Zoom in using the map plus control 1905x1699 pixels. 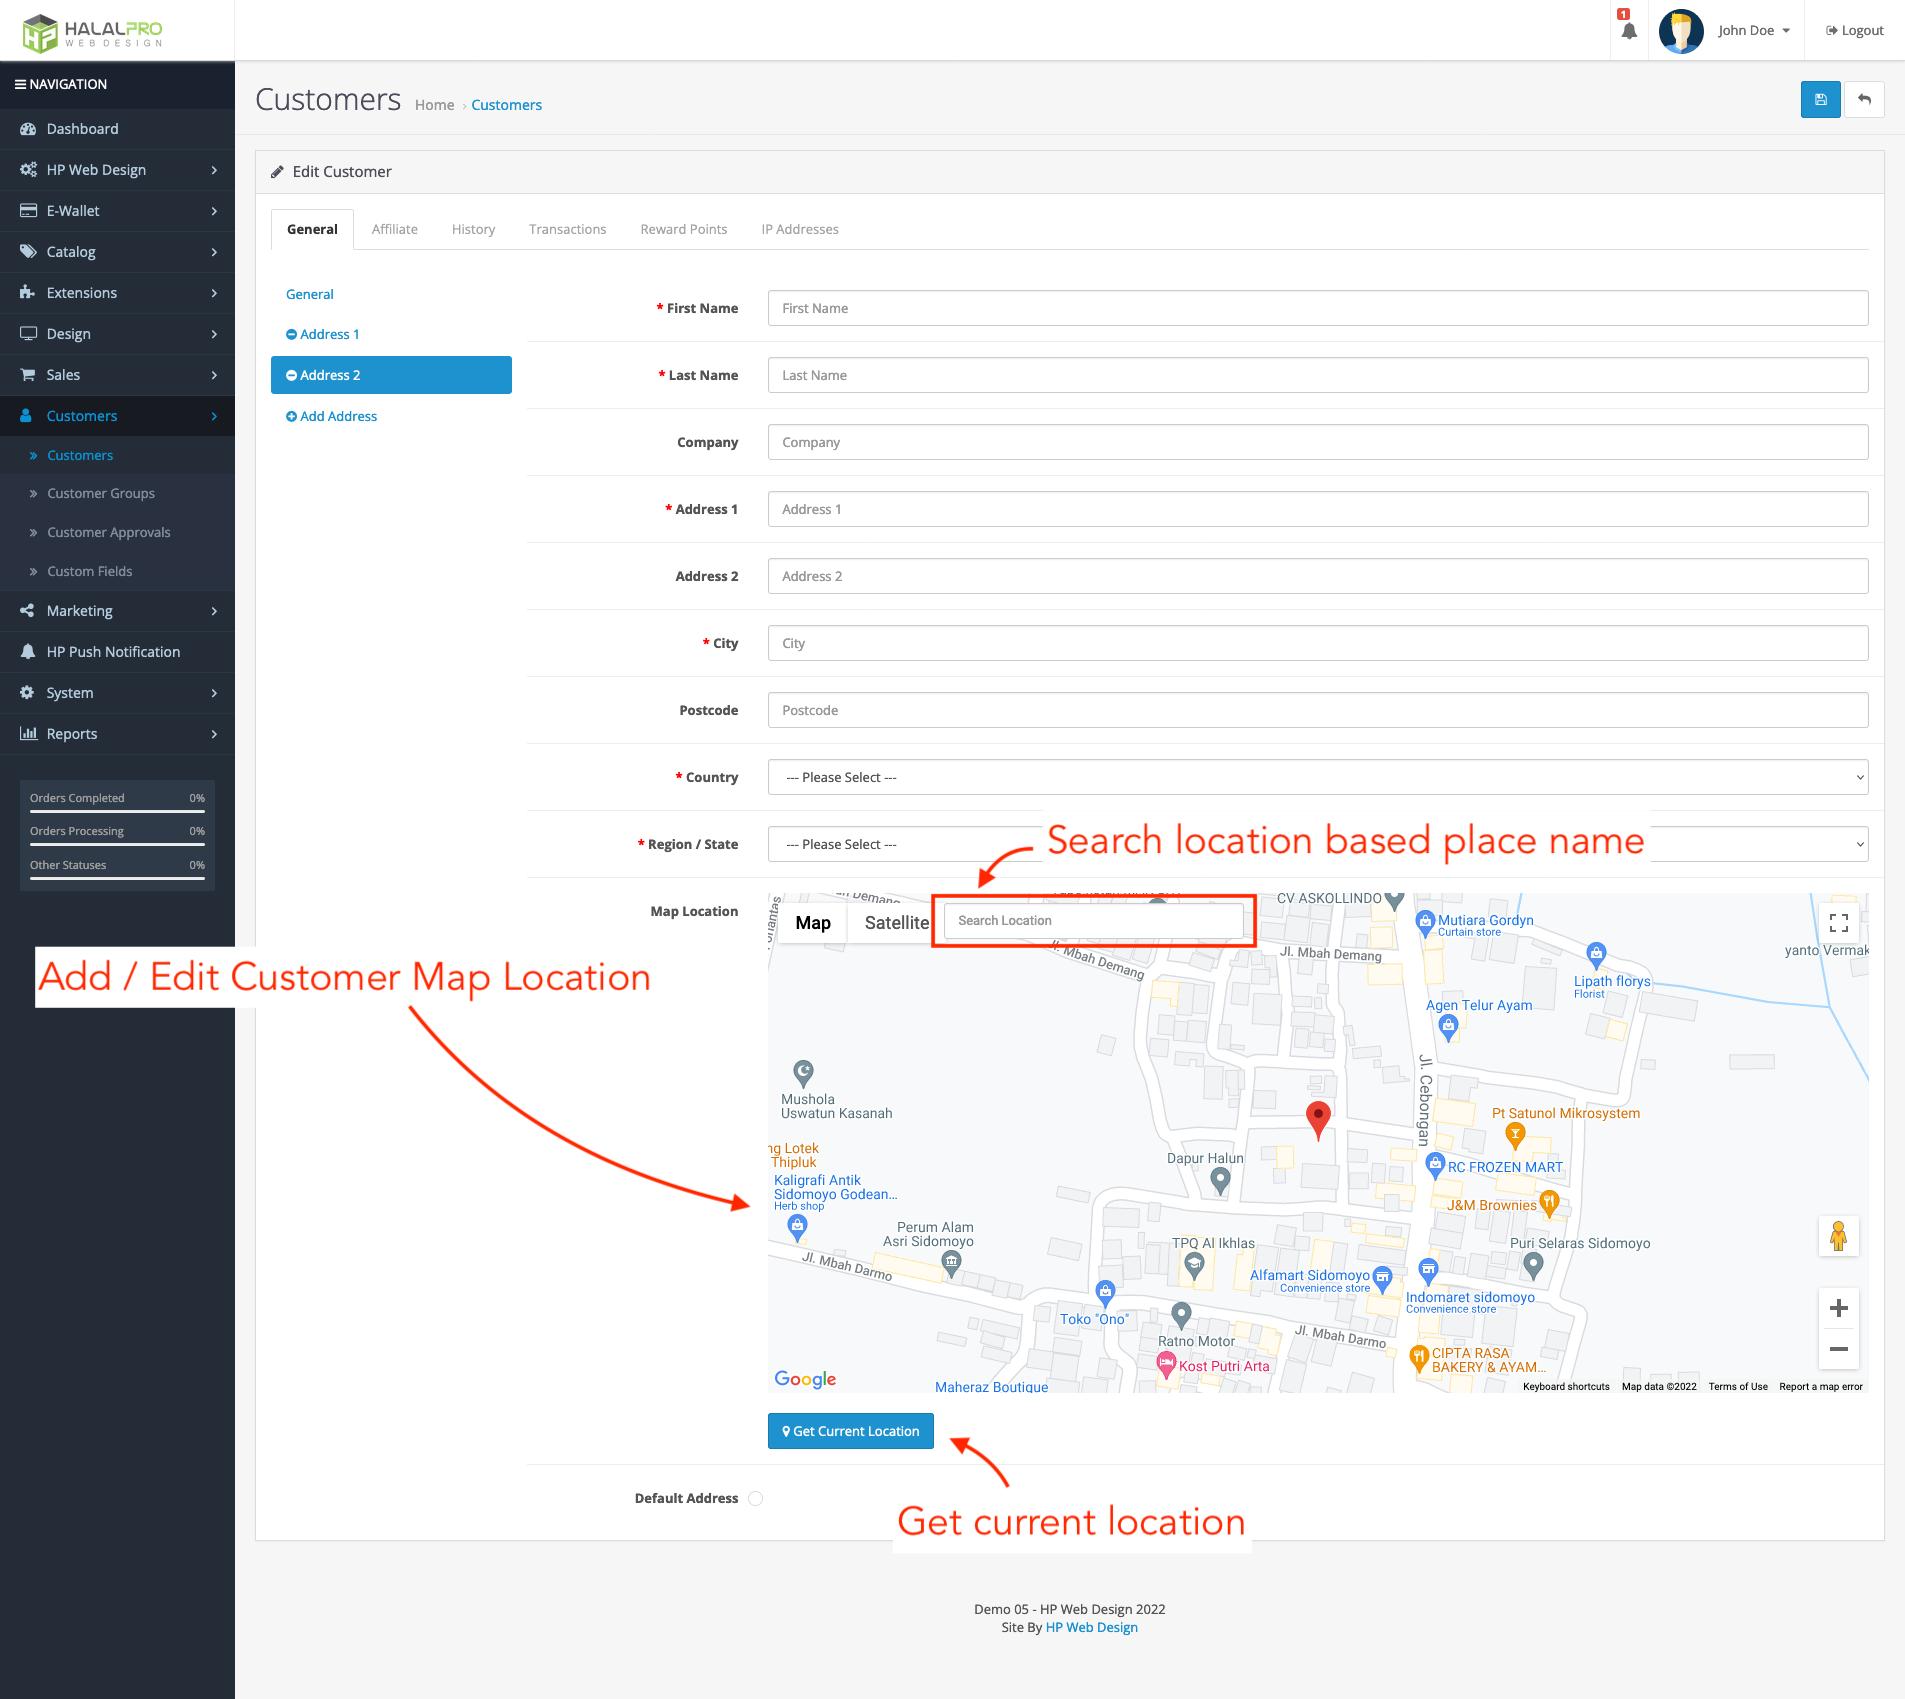1837,1307
